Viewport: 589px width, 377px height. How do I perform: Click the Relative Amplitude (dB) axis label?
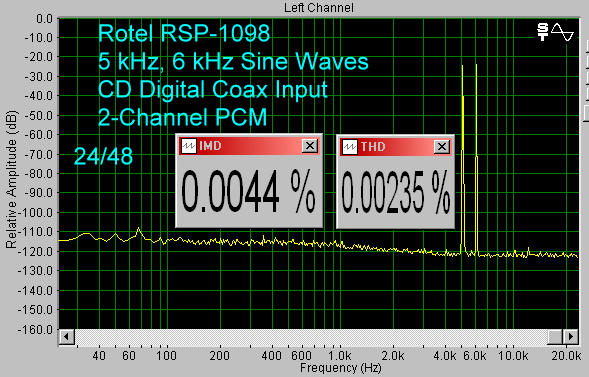pos(11,179)
